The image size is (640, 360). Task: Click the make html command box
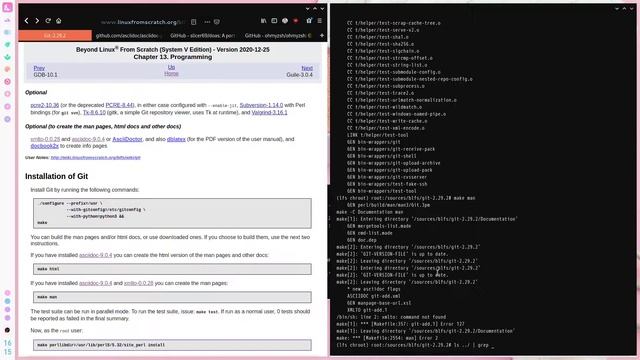172,269
